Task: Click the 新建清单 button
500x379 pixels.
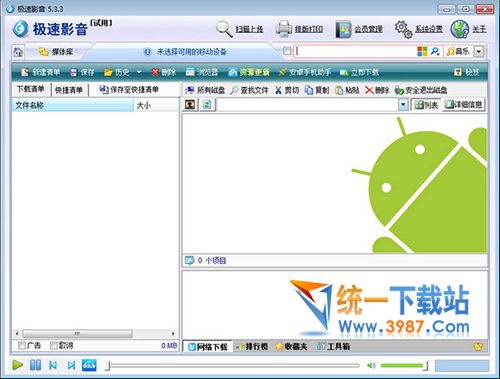Action: (x=40, y=72)
